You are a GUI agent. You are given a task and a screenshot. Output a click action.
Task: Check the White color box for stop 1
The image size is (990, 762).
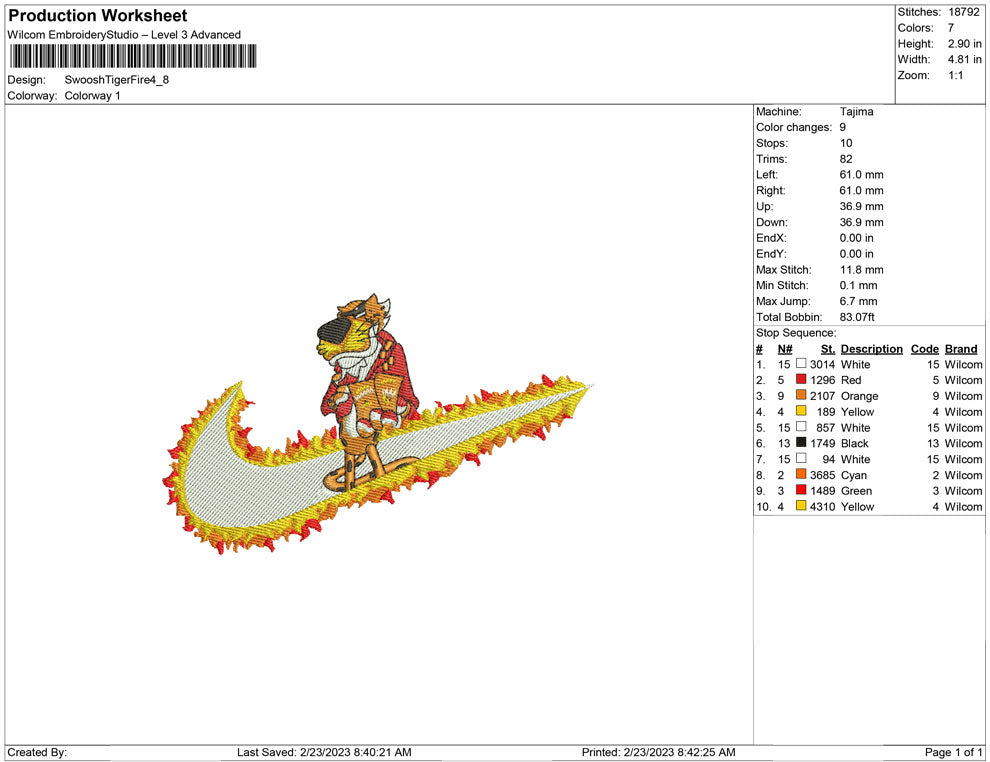[800, 364]
